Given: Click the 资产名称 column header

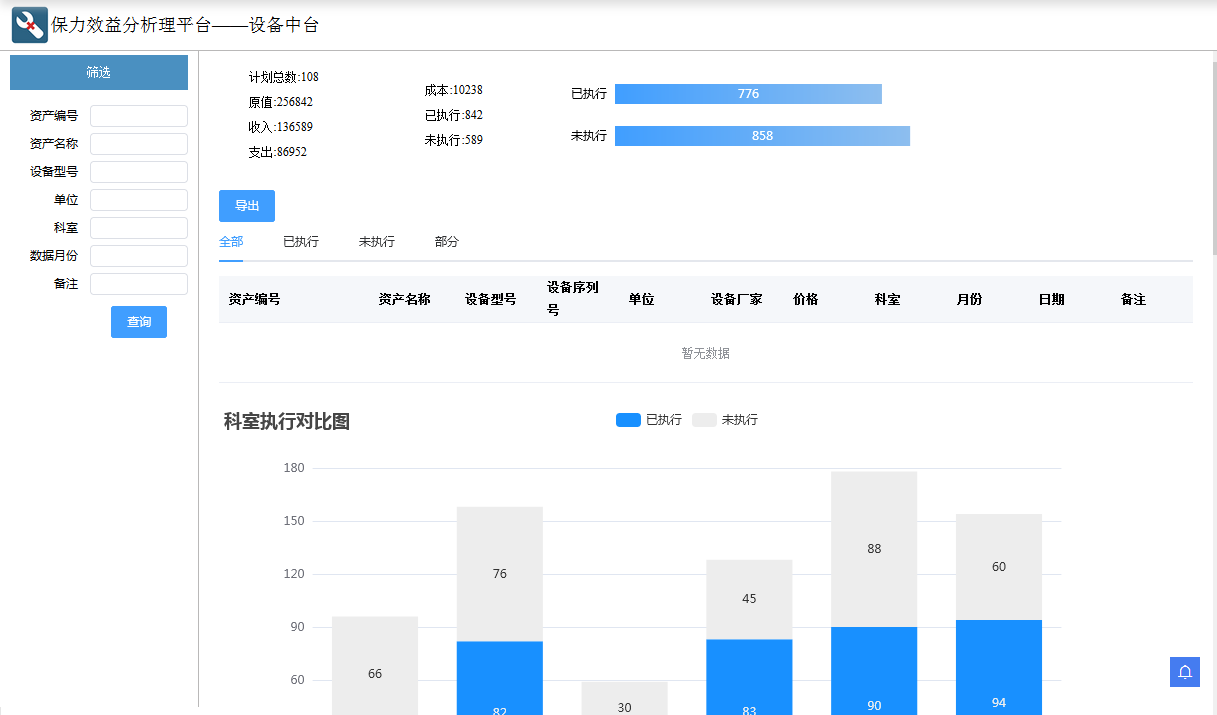Looking at the screenshot, I should point(405,299).
